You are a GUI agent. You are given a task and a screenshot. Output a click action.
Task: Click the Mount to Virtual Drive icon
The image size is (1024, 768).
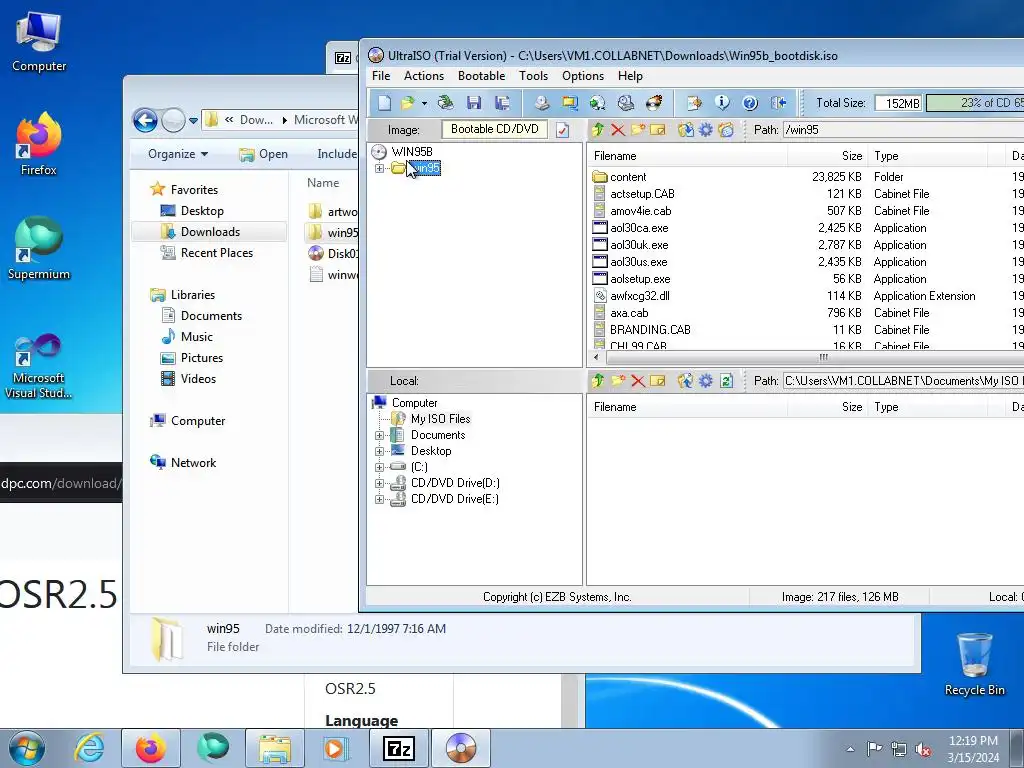(x=626, y=103)
